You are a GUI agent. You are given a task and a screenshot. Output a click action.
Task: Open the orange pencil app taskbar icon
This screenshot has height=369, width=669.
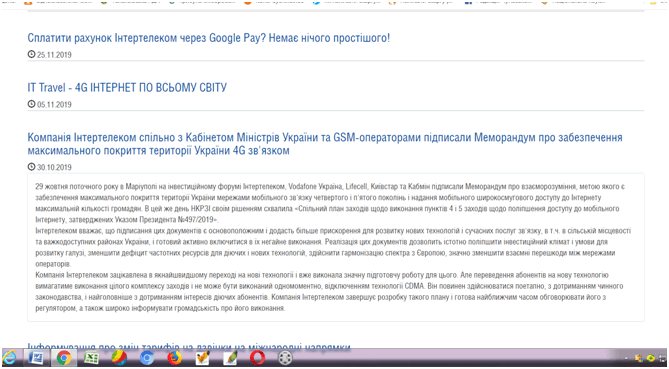click(202, 357)
